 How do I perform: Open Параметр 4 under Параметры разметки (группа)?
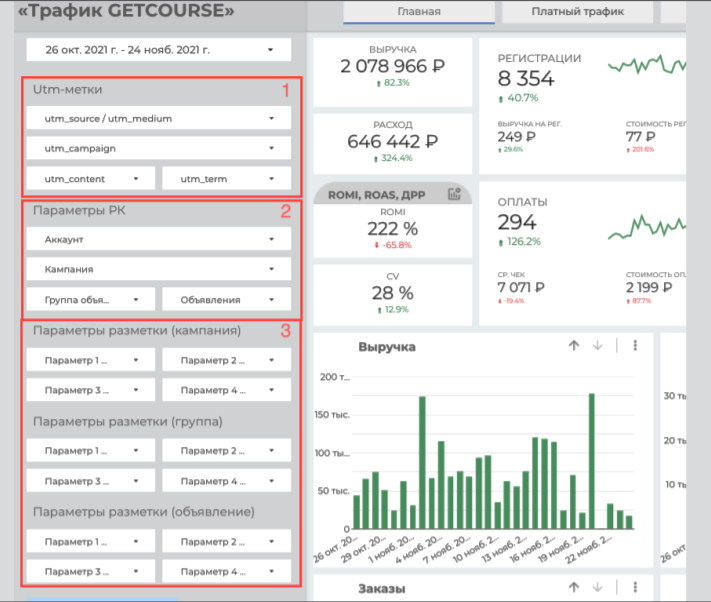coord(227,481)
